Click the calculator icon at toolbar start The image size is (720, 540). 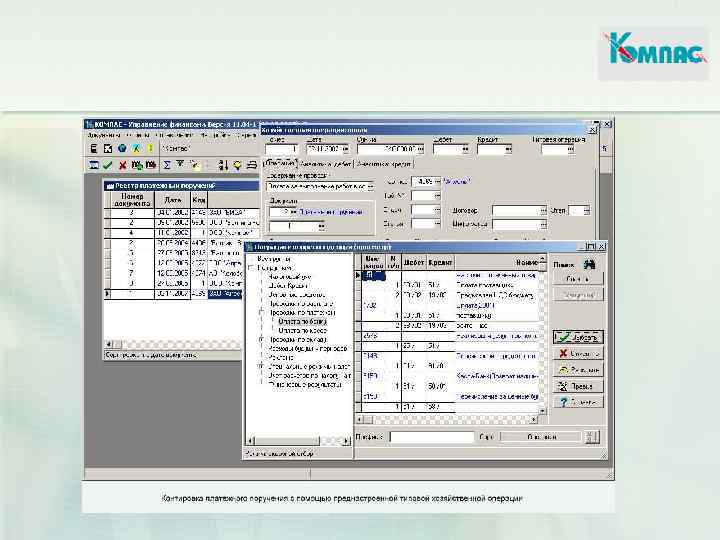94,148
